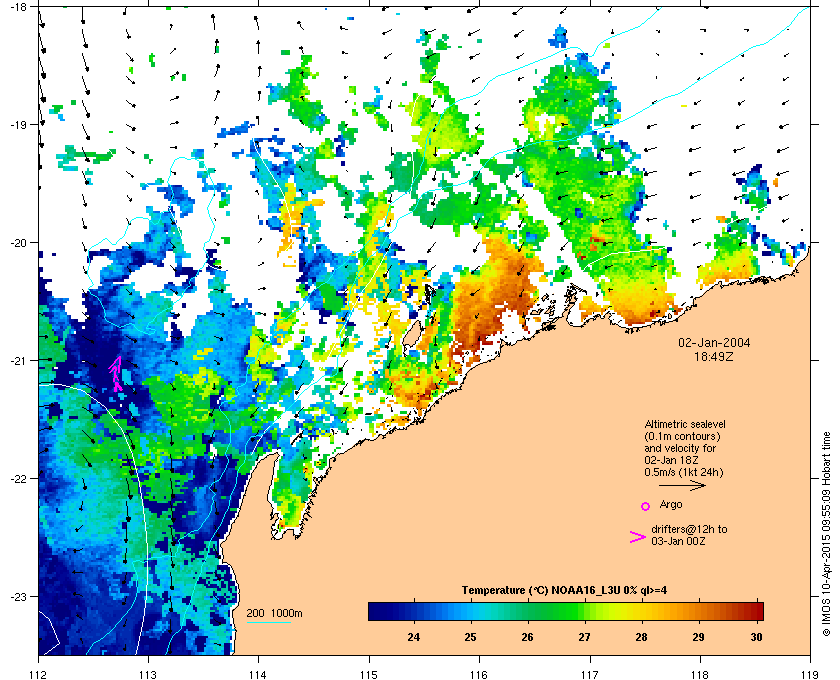Click the IMOS copyright timestamp text
Screen dimensions: 840x680
826,533
